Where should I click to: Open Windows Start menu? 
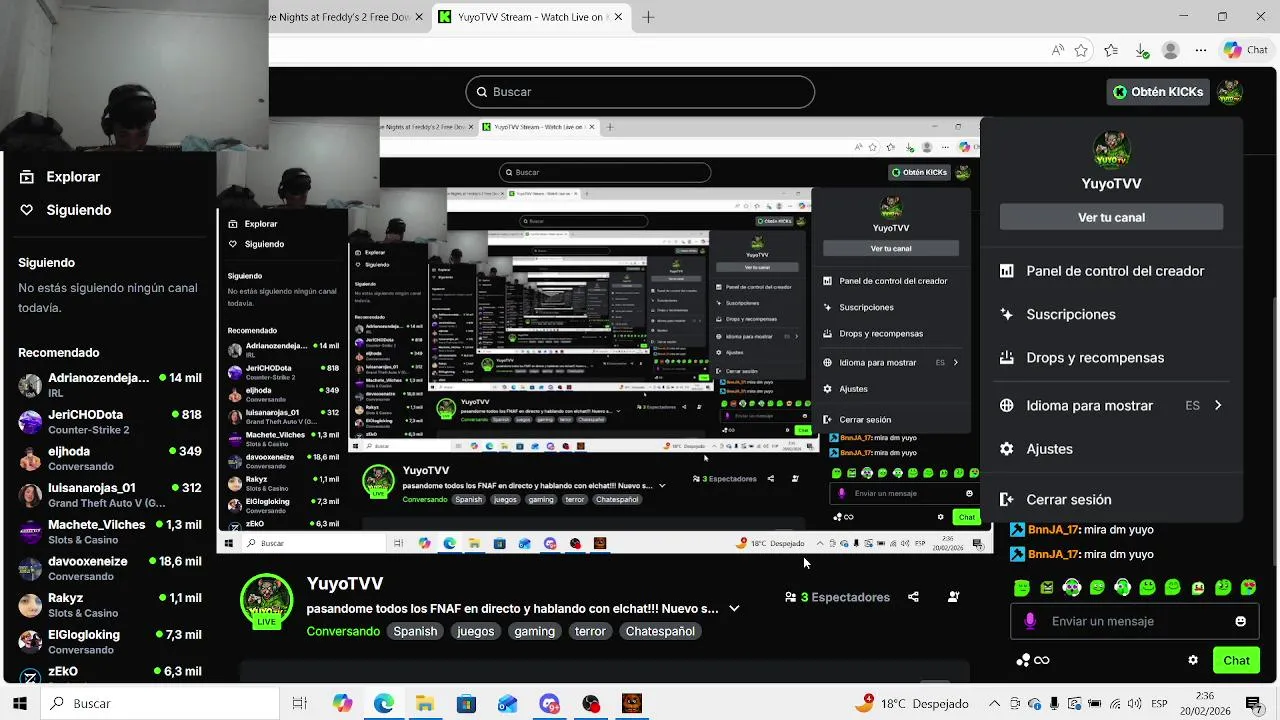point(20,703)
